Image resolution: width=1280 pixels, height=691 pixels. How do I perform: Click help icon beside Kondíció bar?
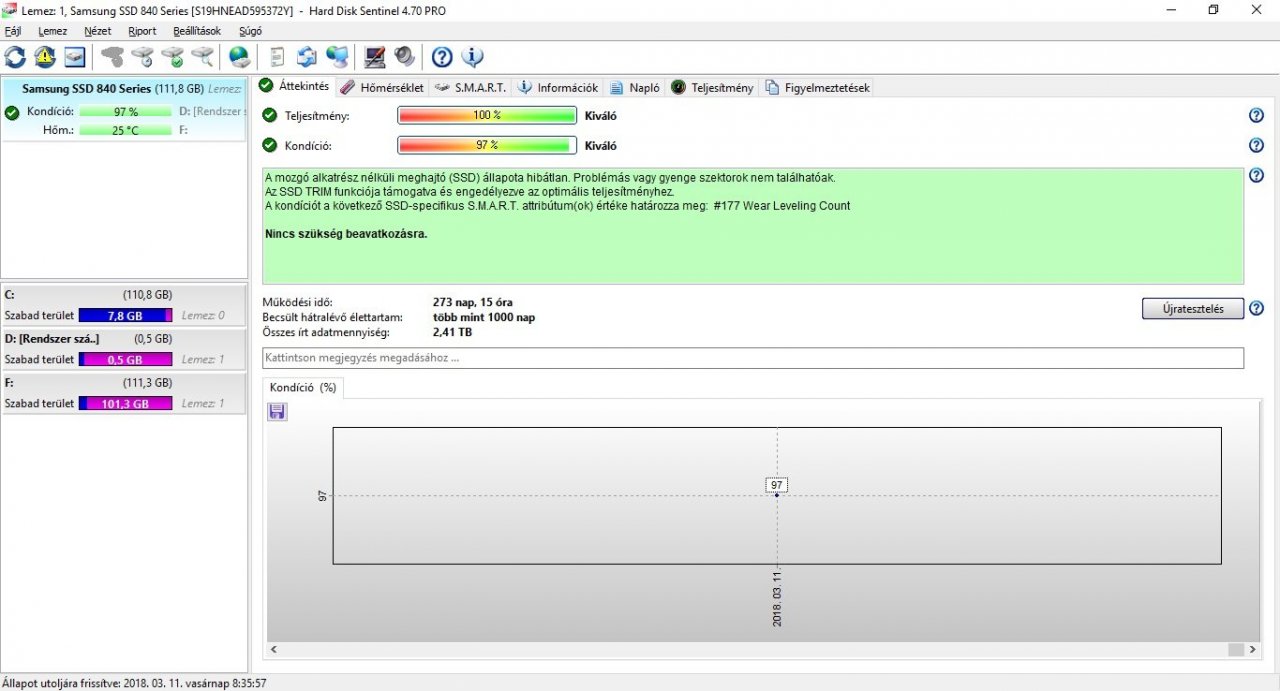(x=1257, y=145)
